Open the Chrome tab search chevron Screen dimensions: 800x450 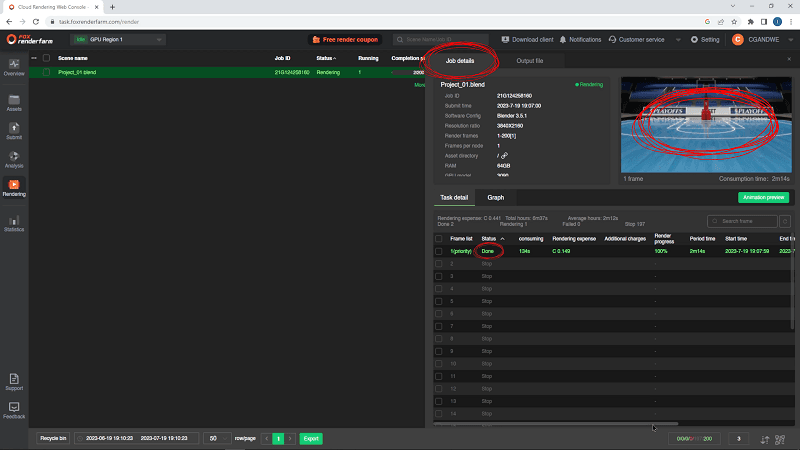pos(733,6)
